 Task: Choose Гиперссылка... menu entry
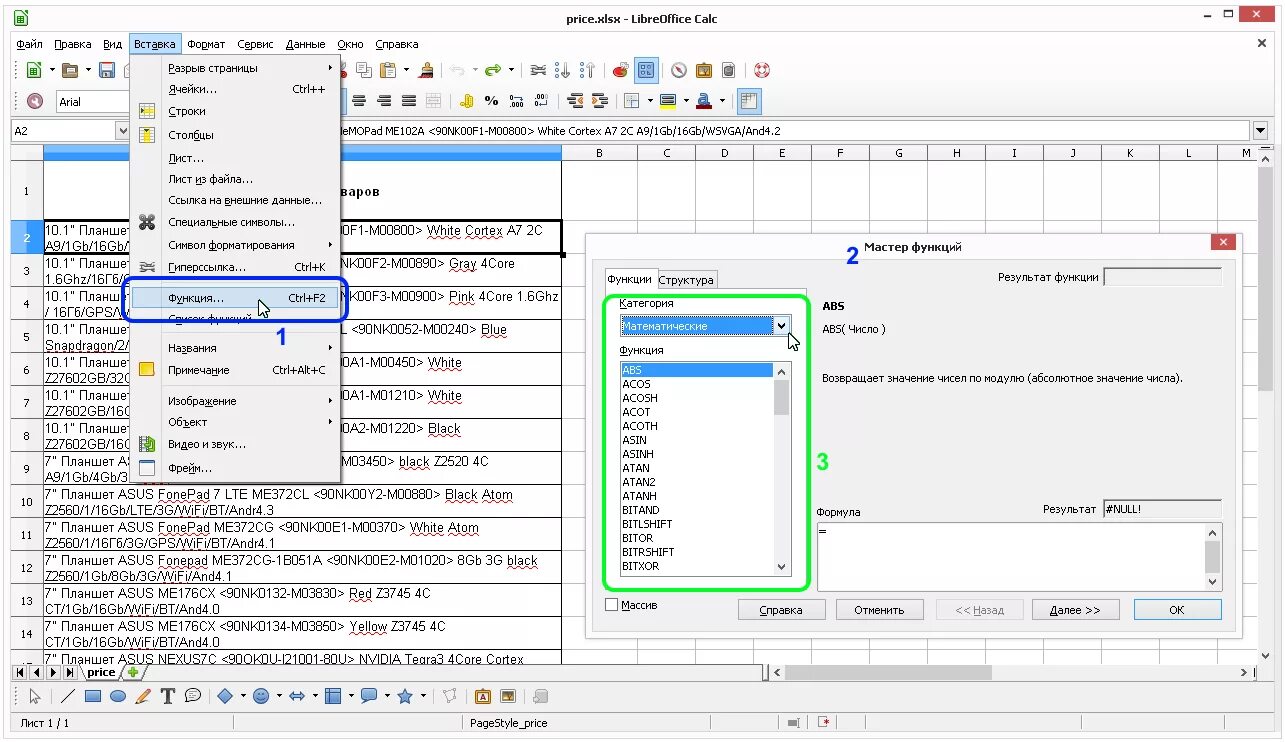click(x=236, y=267)
